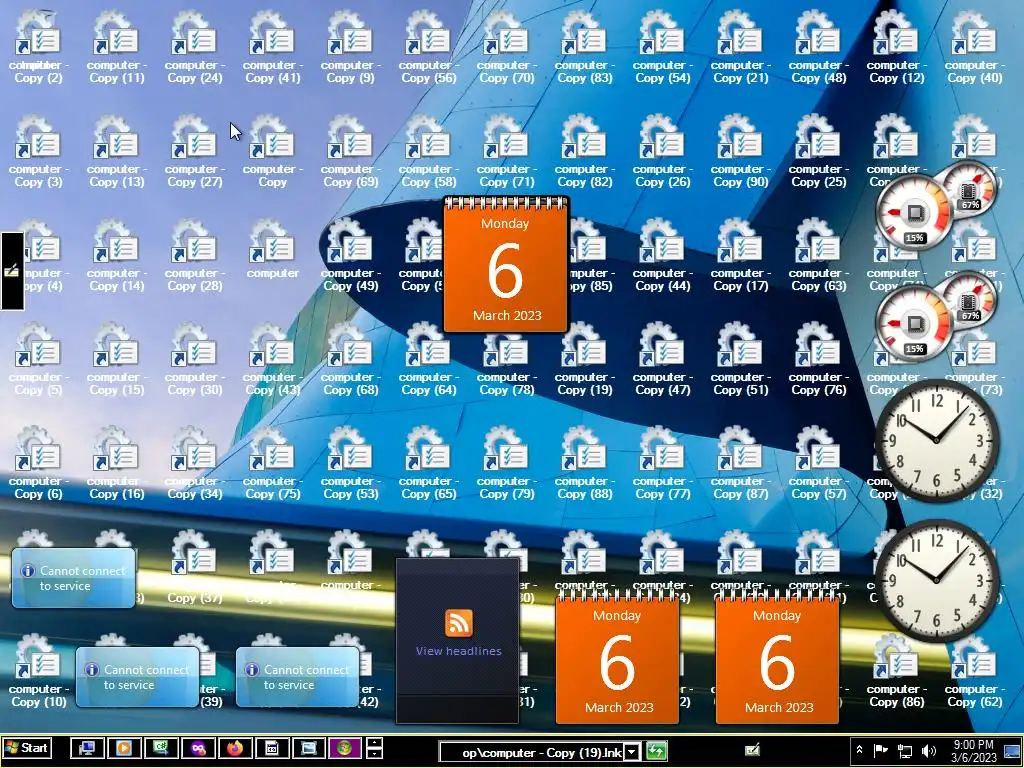1024x768 pixels.
Task: Click the computer monitor taskbar icon next to Start
Action: (87, 748)
